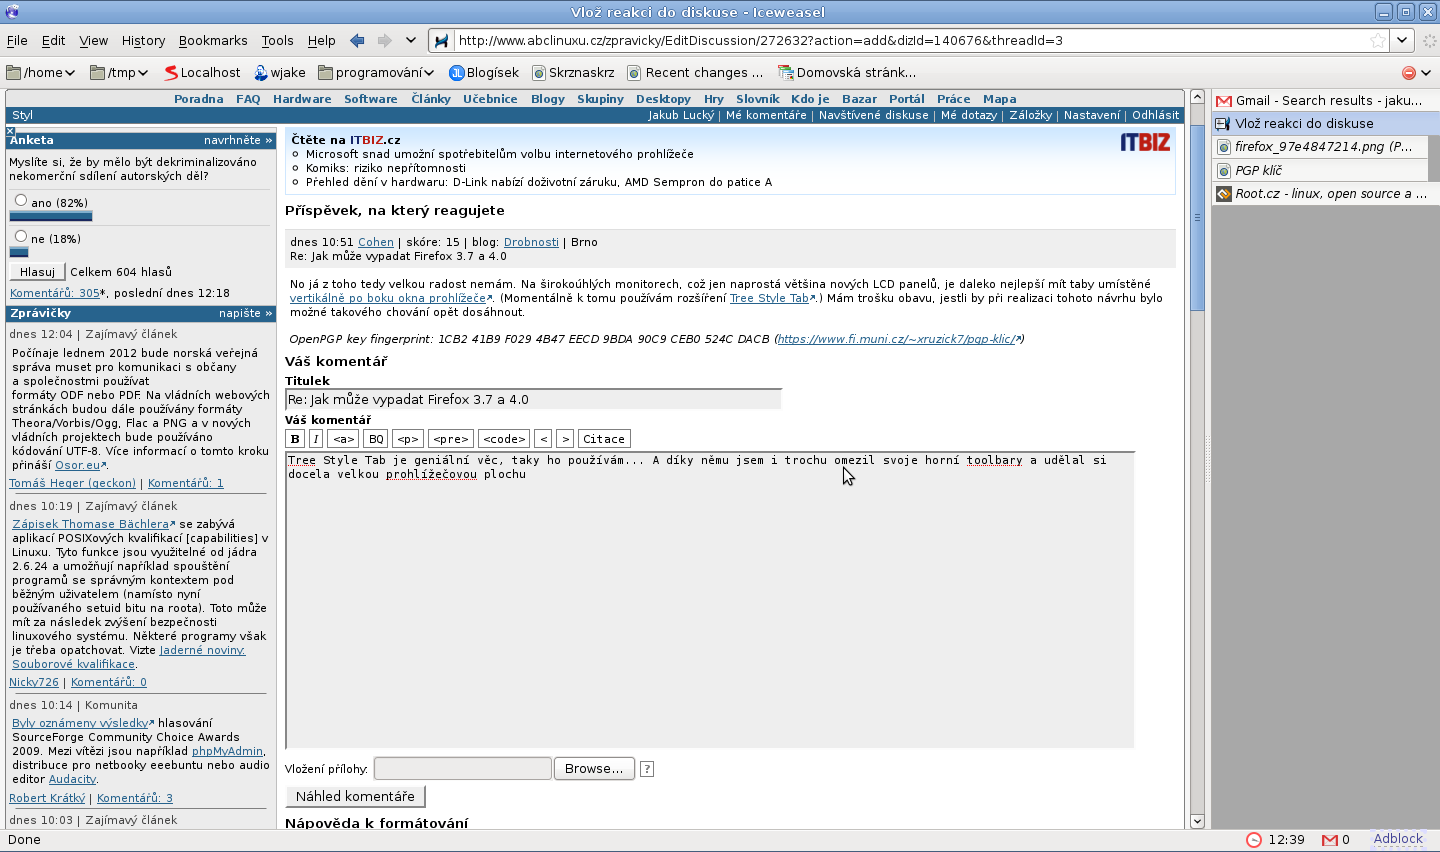Click the Italic formatting button
Screen dimensions: 1440x852
click(x=316, y=439)
